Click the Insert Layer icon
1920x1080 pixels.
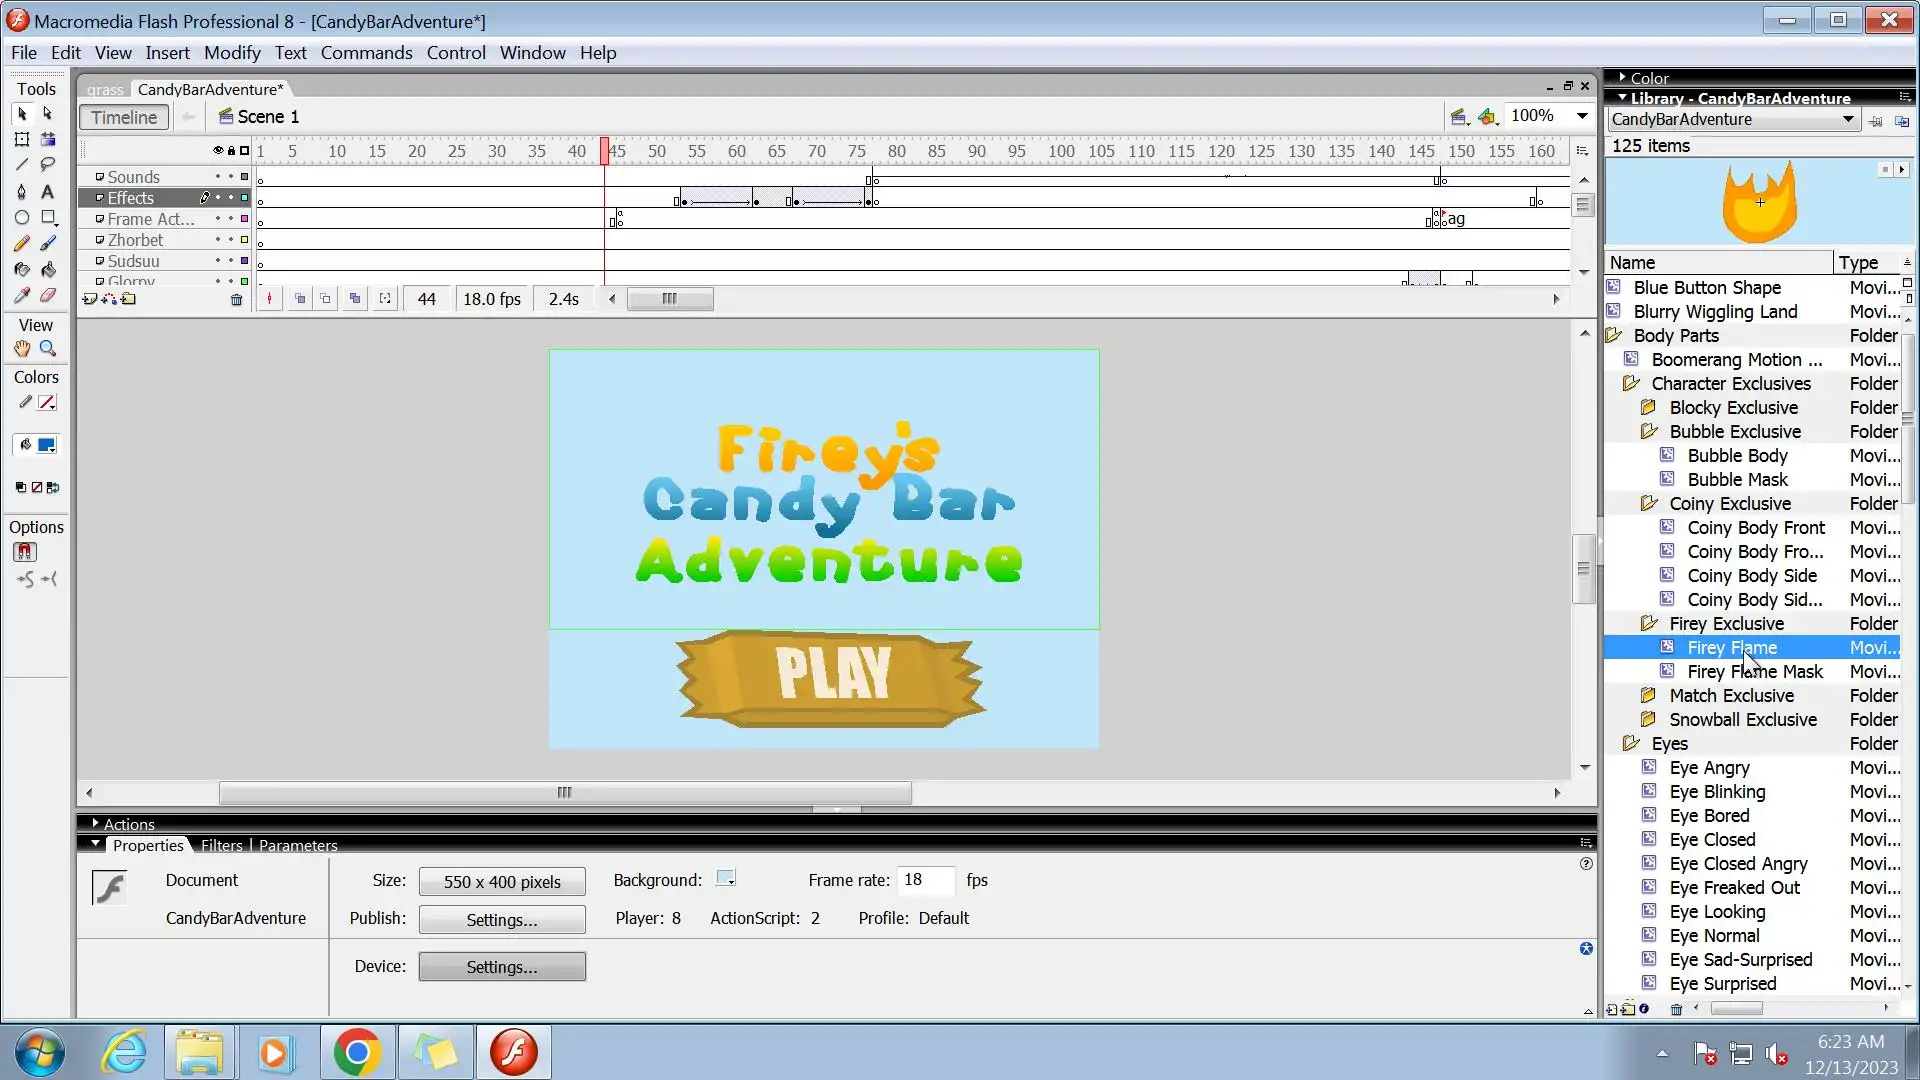click(90, 299)
